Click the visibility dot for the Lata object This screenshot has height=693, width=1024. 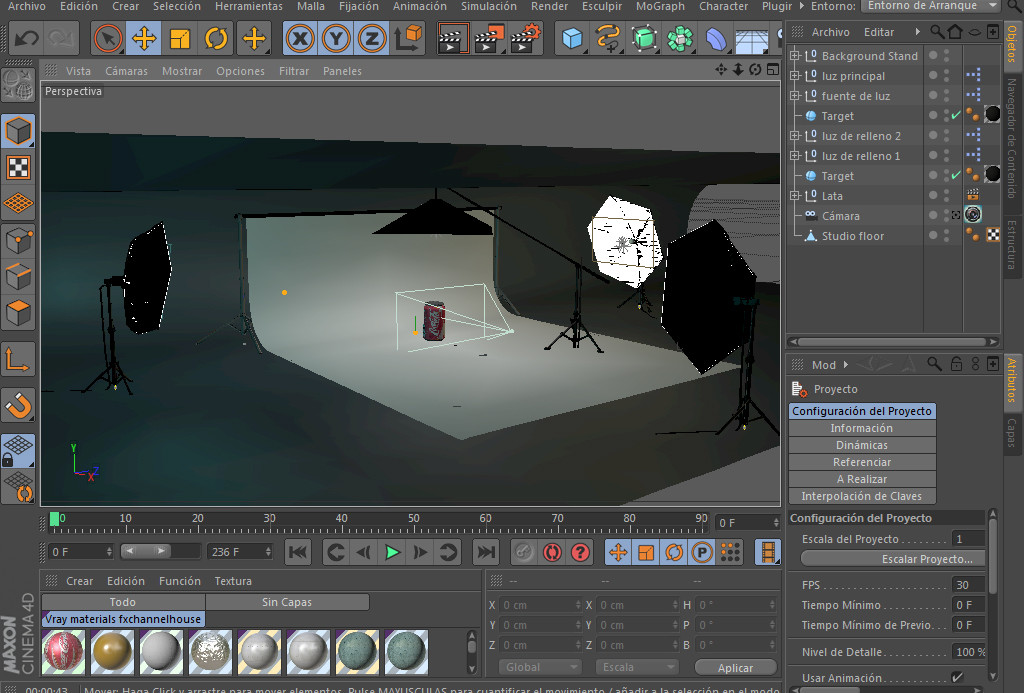(934, 196)
